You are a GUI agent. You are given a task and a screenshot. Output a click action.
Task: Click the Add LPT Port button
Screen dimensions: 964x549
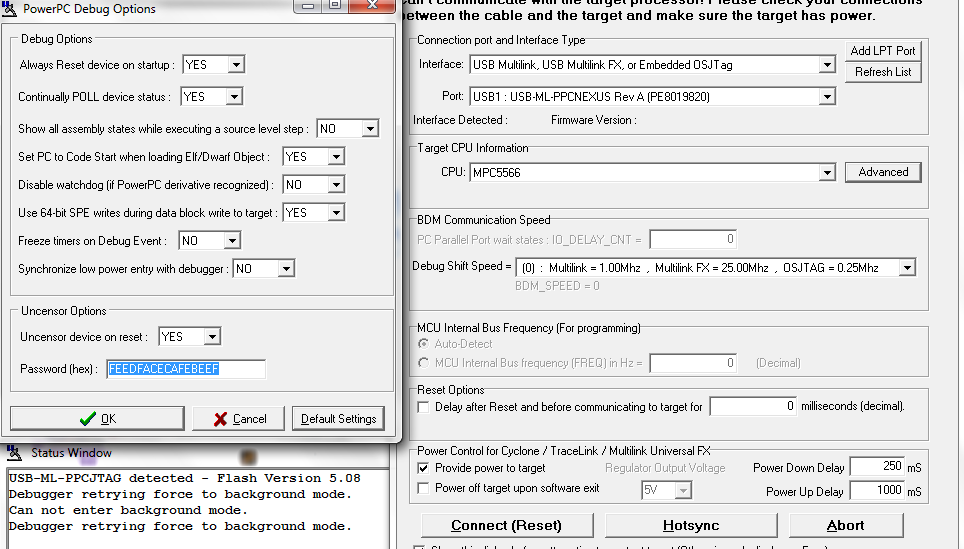pyautogui.click(x=883, y=50)
